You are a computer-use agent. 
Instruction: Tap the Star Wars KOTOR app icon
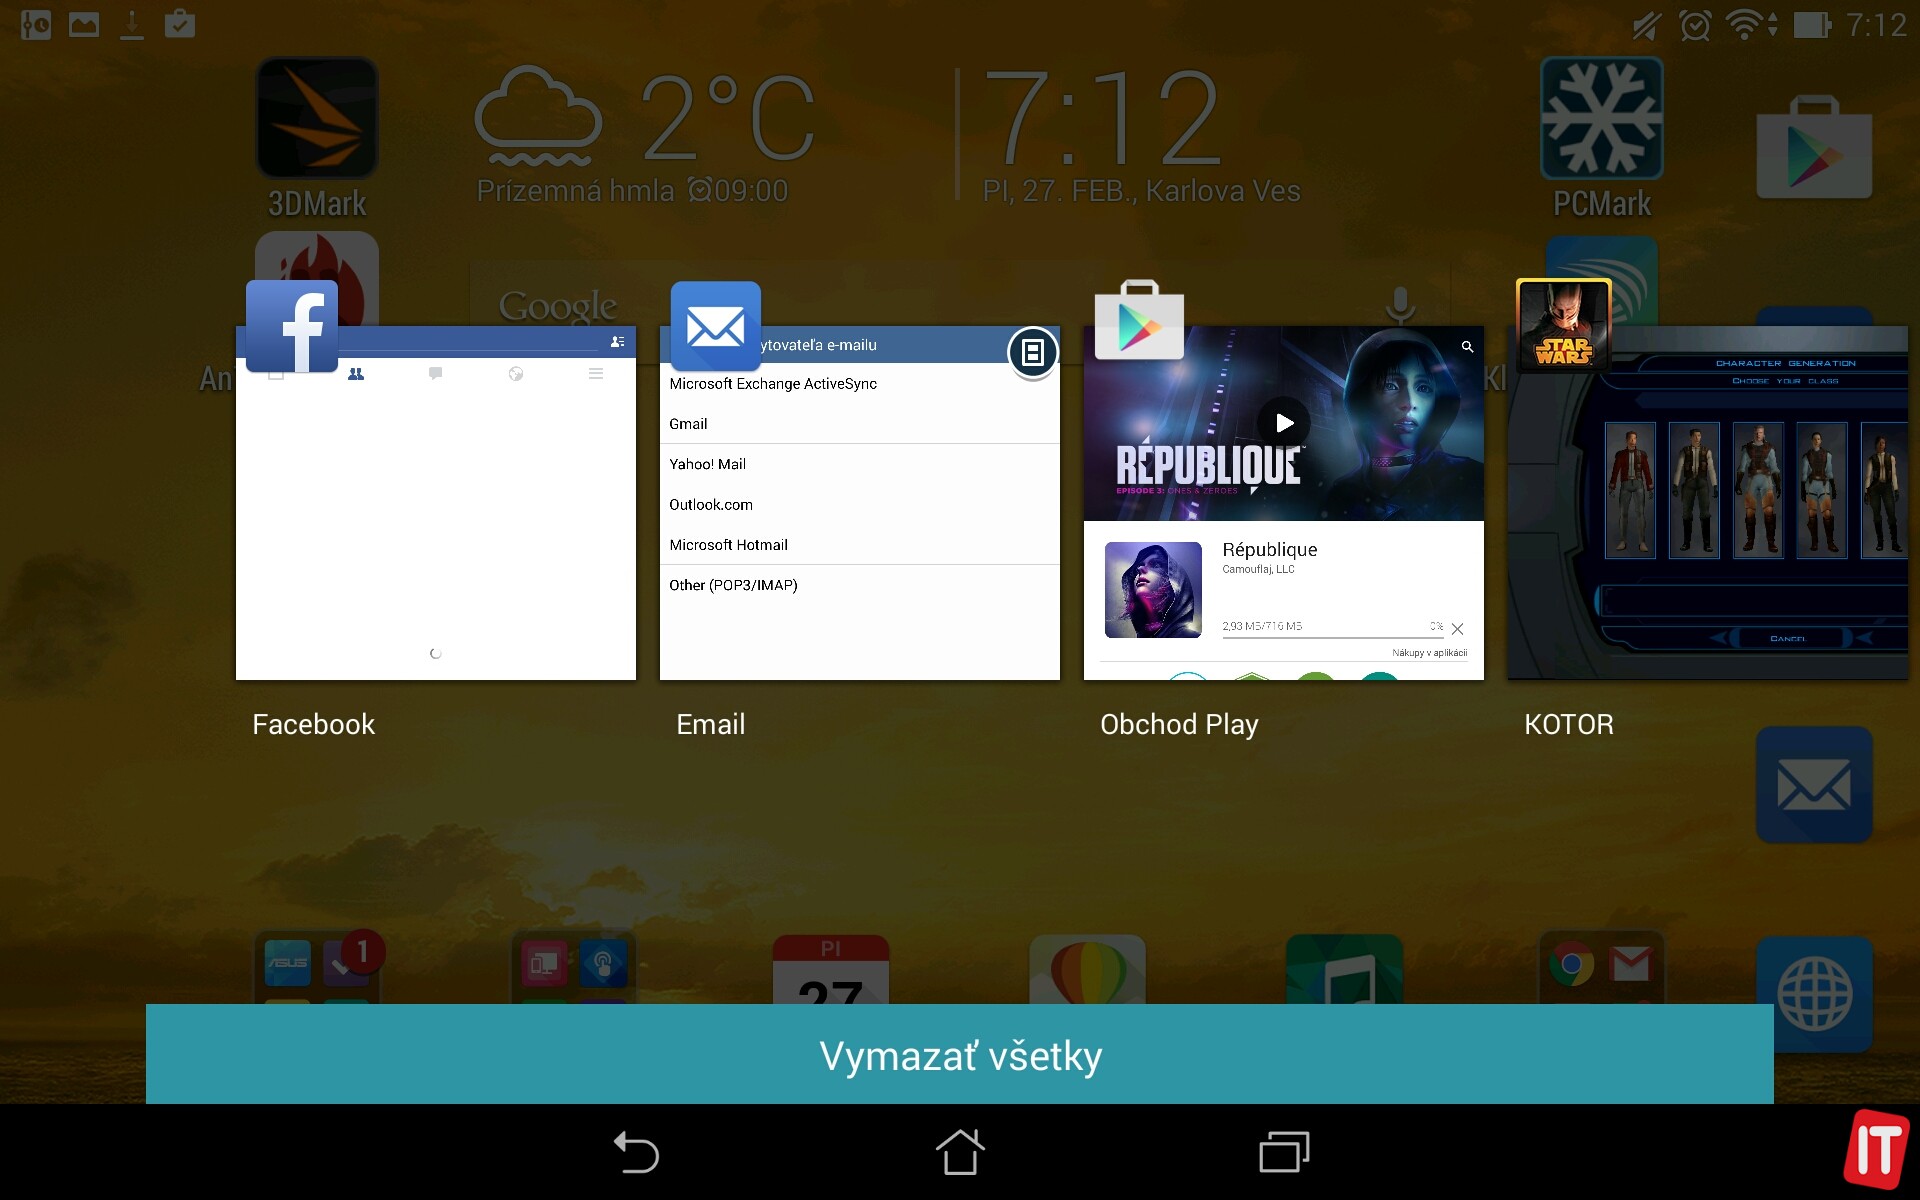(x=1563, y=326)
